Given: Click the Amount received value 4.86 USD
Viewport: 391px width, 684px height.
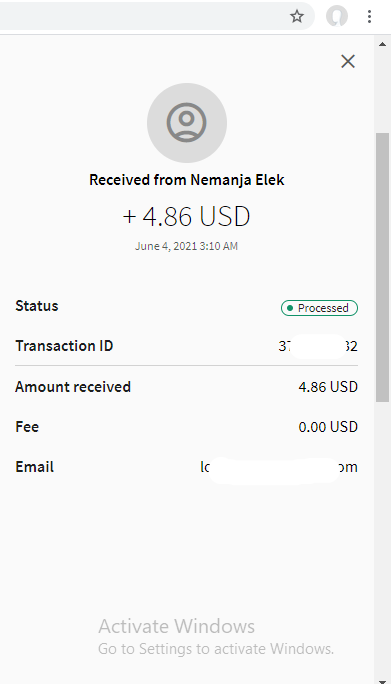Looking at the screenshot, I should tap(328, 387).
